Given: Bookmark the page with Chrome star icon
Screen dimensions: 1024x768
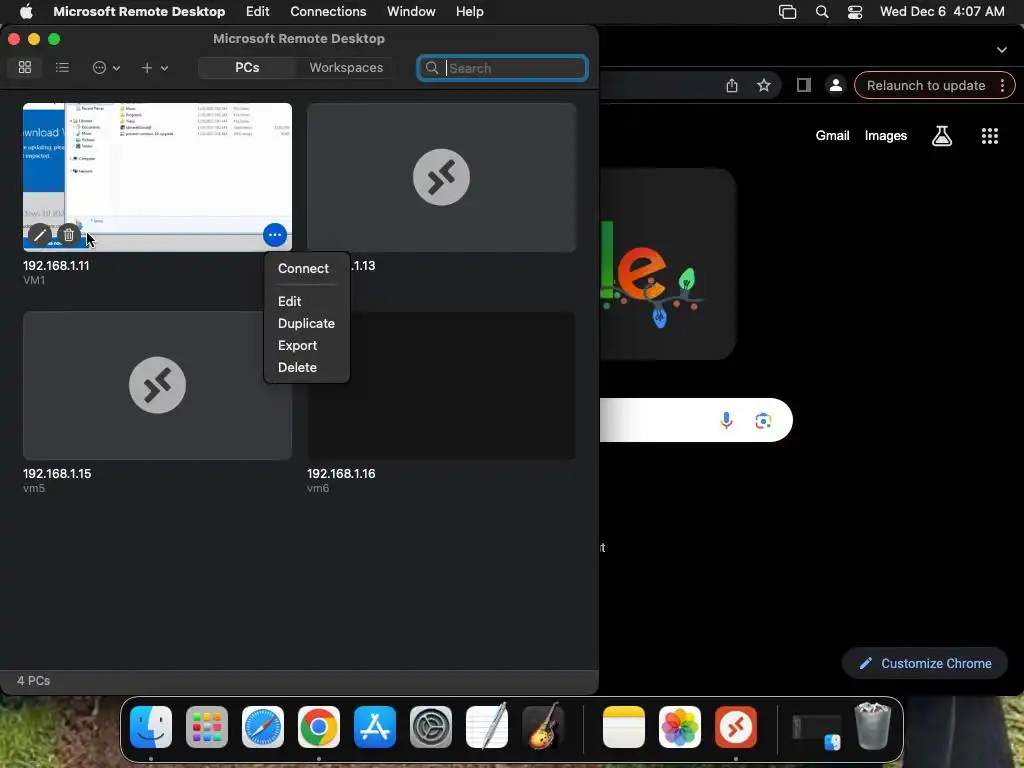Looking at the screenshot, I should (x=764, y=86).
